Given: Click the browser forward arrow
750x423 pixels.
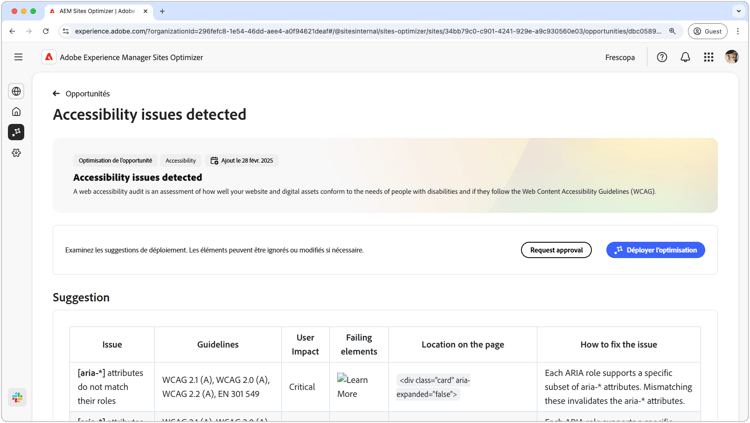Looking at the screenshot, I should coord(29,31).
